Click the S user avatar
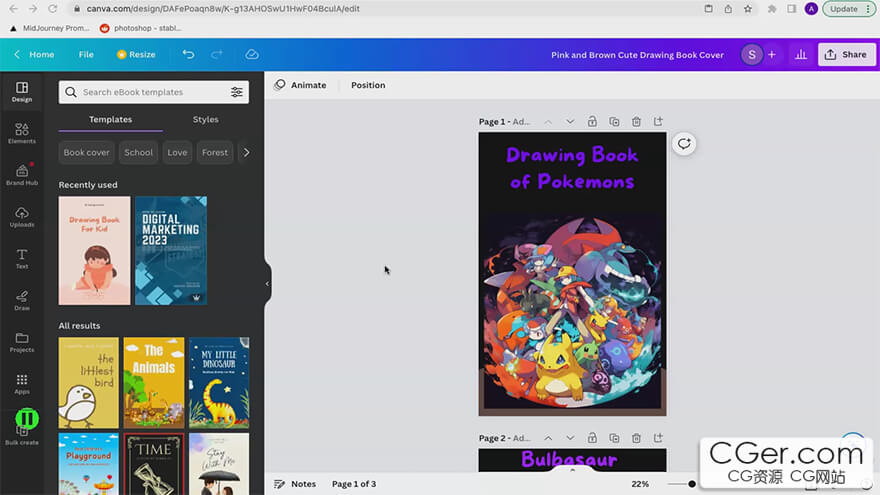The width and height of the screenshot is (880, 495). click(x=751, y=54)
